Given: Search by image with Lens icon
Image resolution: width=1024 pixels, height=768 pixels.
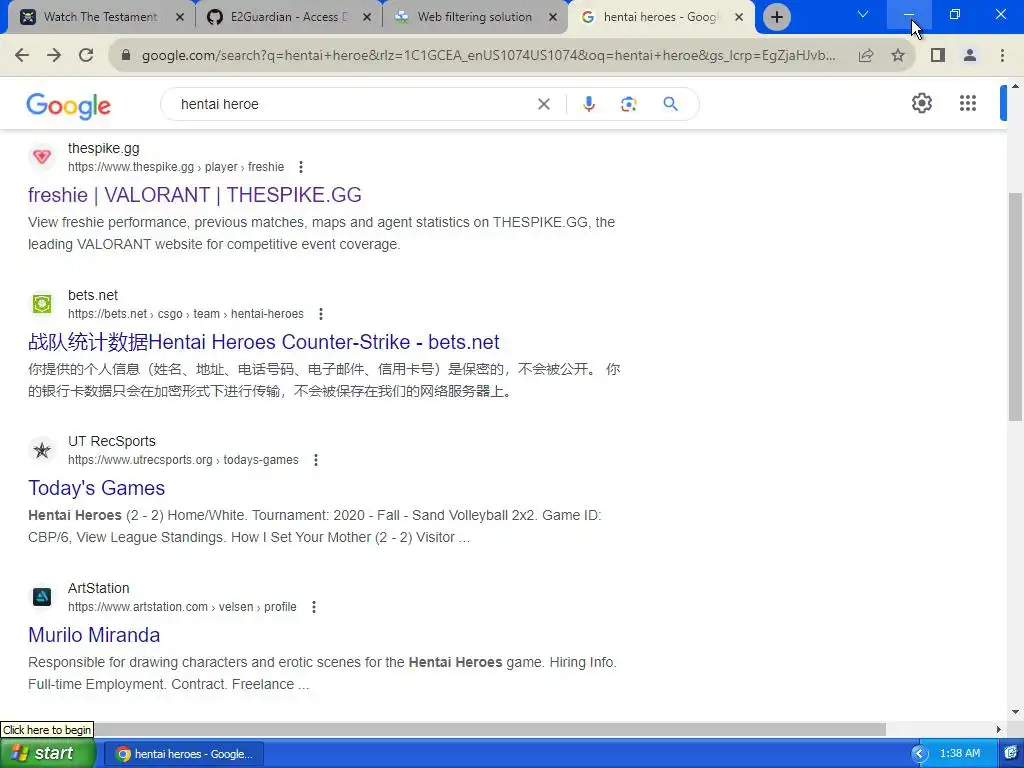Looking at the screenshot, I should [628, 104].
